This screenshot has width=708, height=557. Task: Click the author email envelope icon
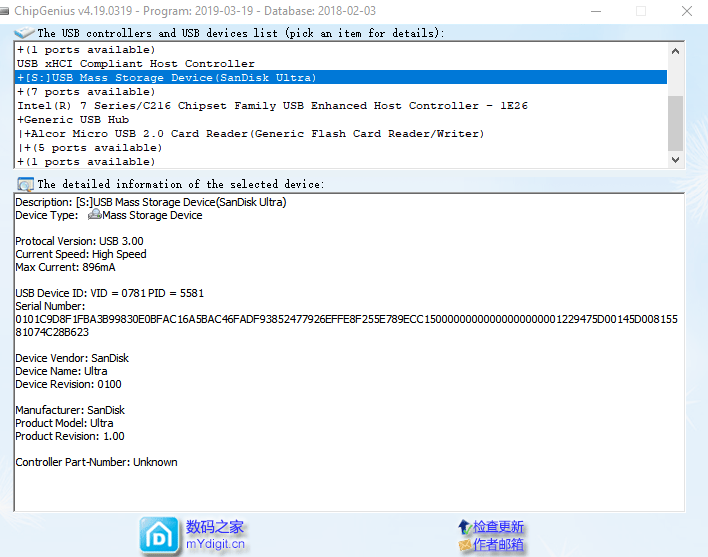tap(465, 545)
